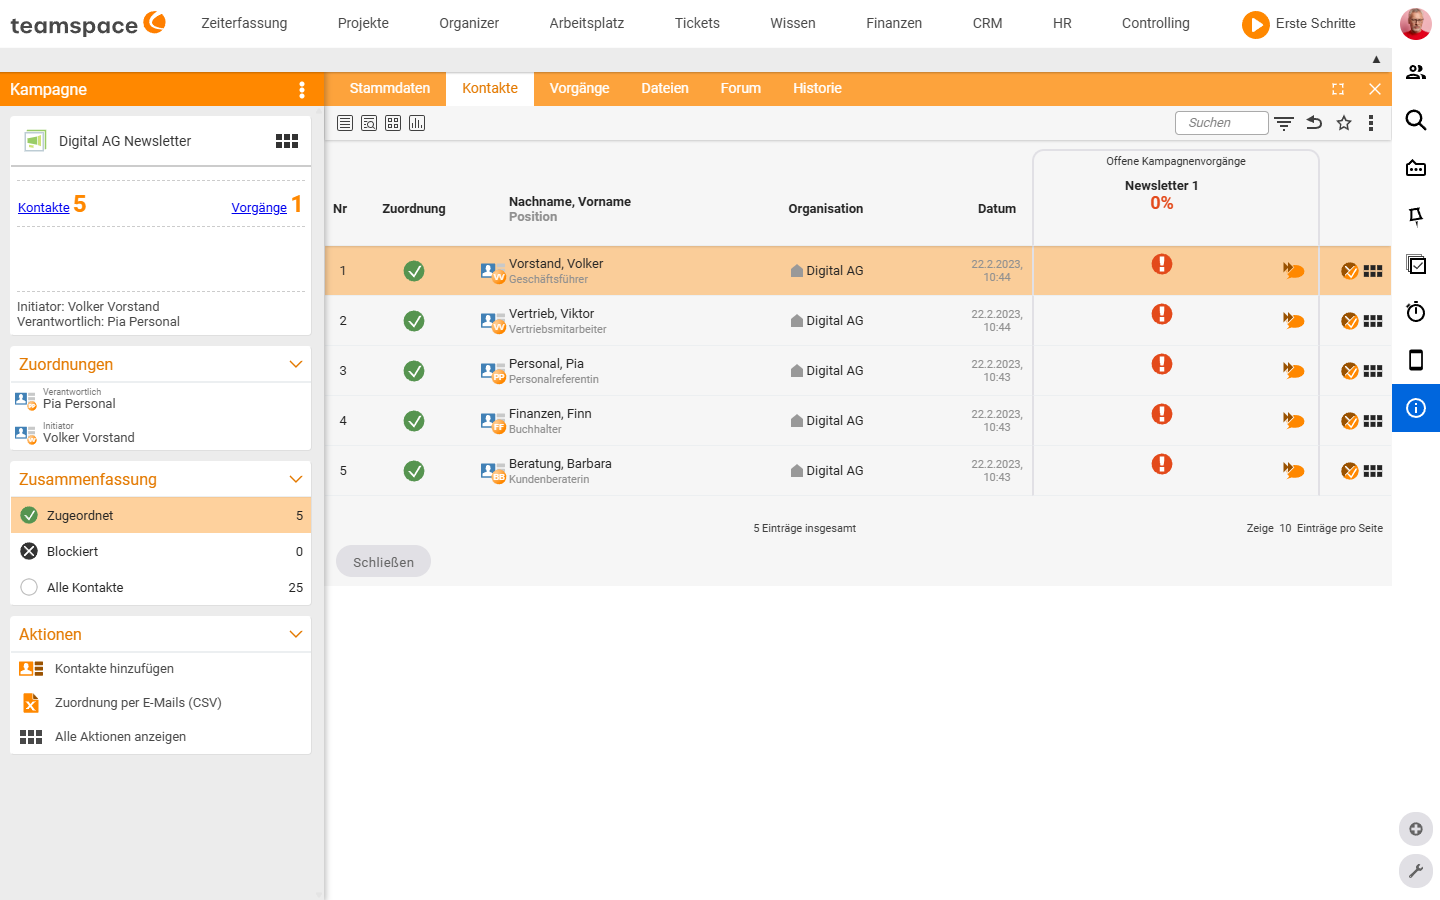Click the favorites star icon in toolbar
Image resolution: width=1440 pixels, height=900 pixels.
tap(1344, 123)
